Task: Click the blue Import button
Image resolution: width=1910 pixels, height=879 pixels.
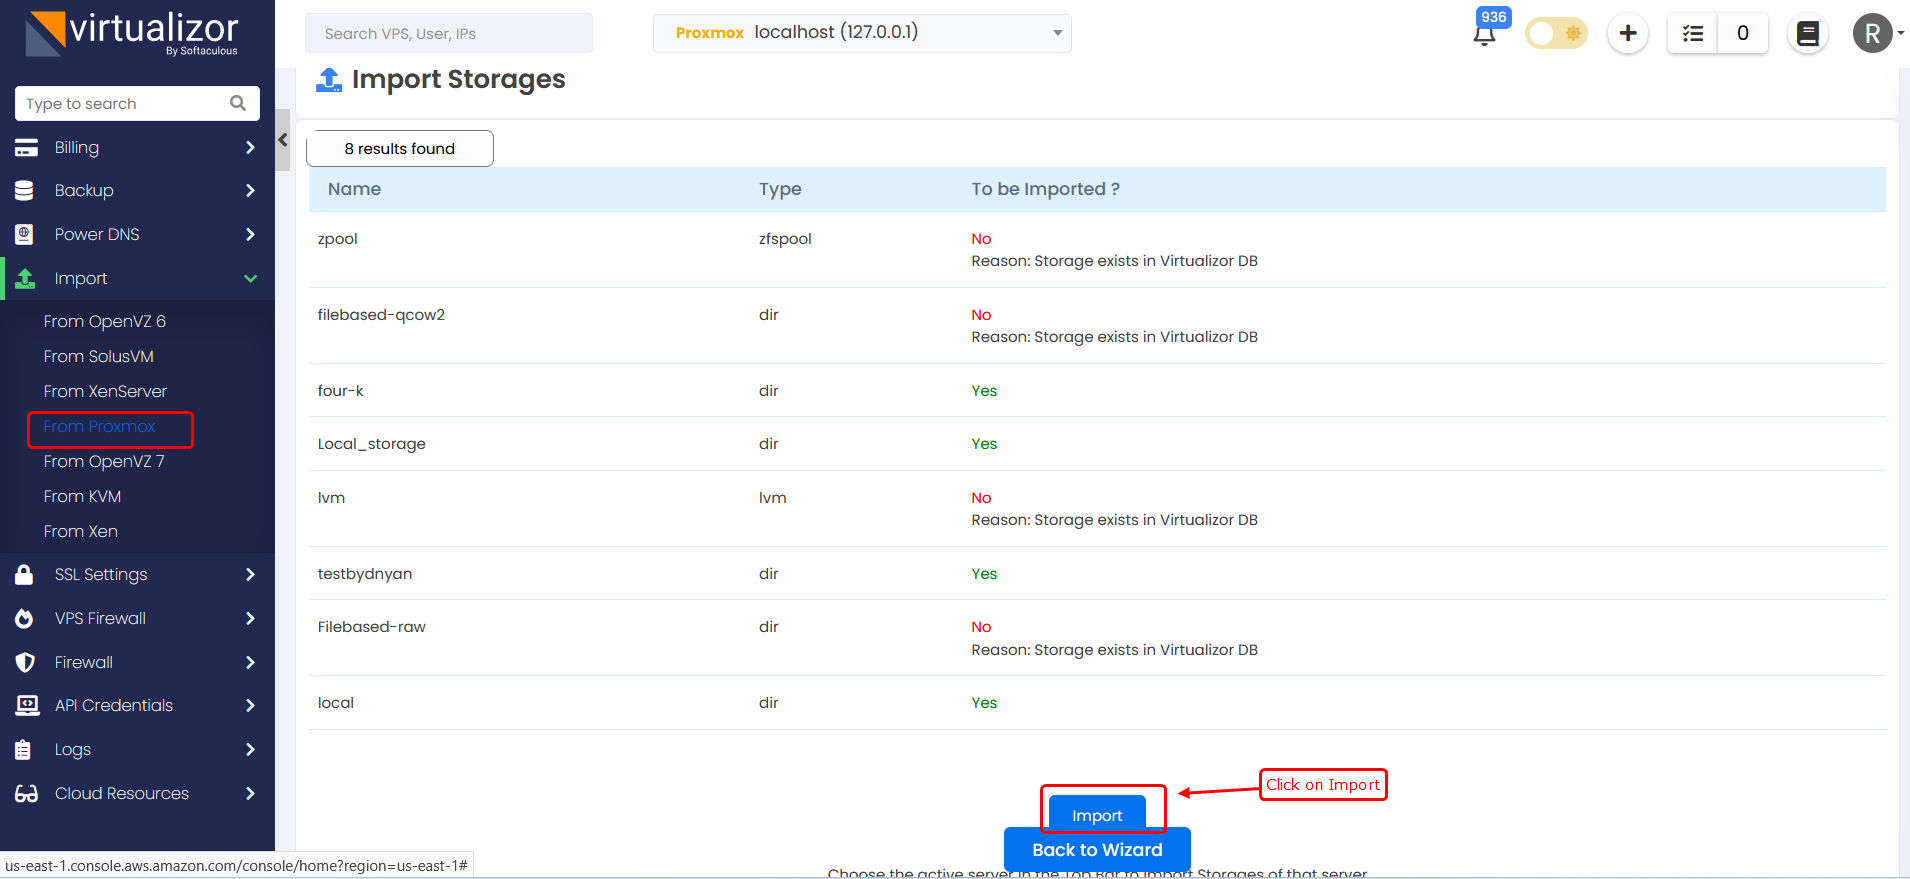Action: (x=1097, y=814)
